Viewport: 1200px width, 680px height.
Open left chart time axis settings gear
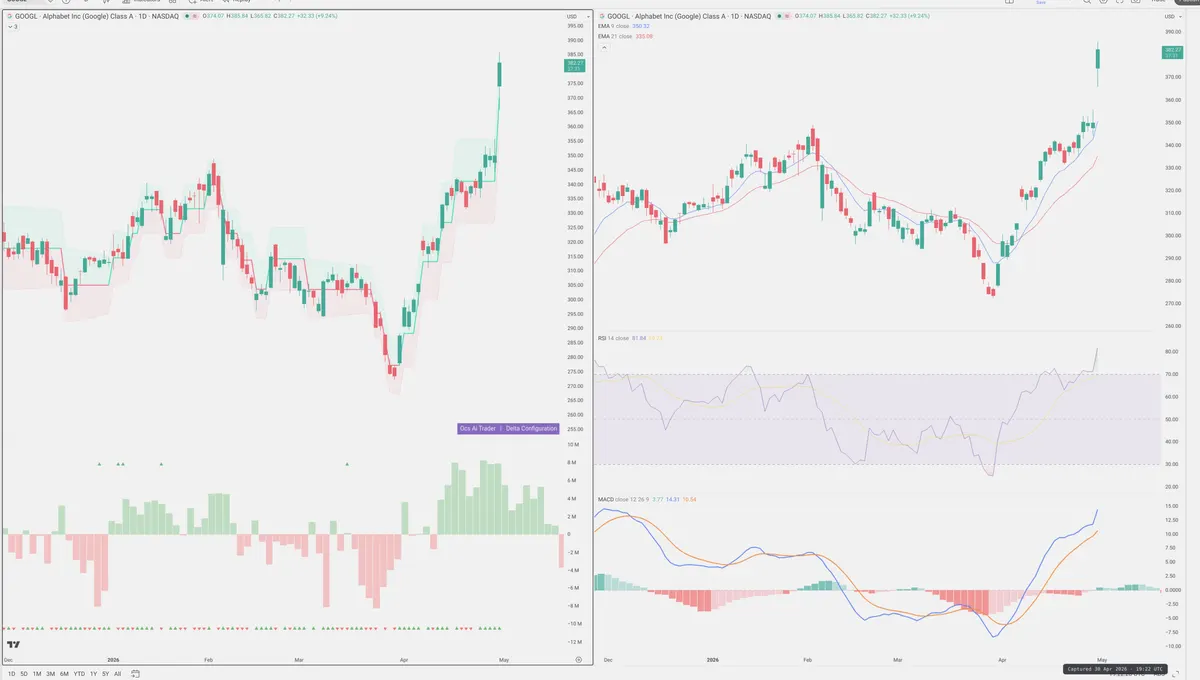pos(579,660)
